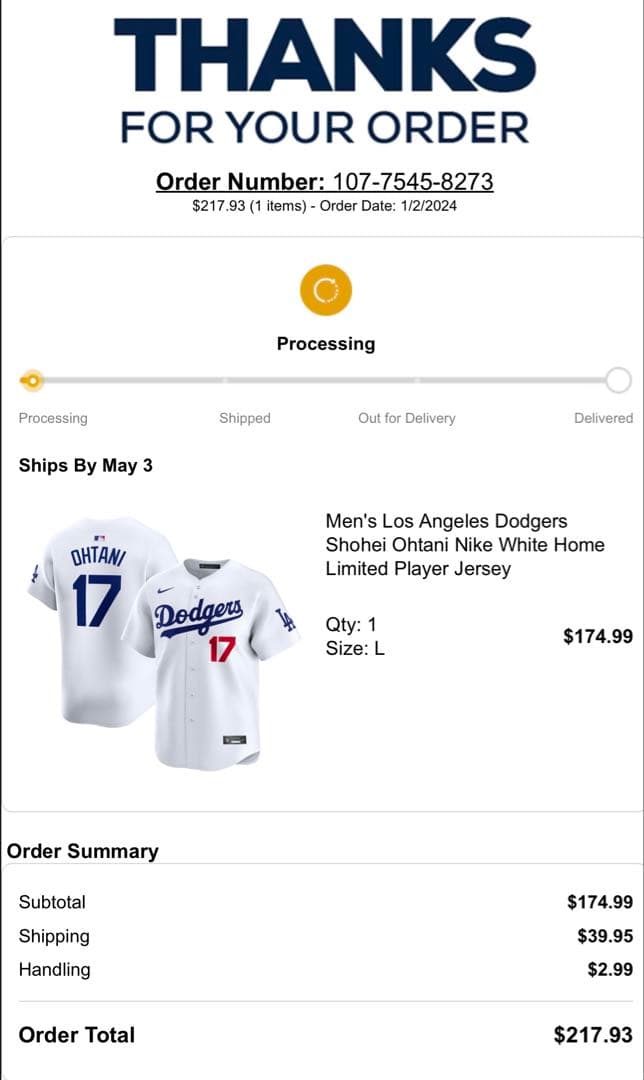This screenshot has width=644, height=1080.
Task: Click the yellow Processing status spinner icon
Action: pyautogui.click(x=325, y=290)
